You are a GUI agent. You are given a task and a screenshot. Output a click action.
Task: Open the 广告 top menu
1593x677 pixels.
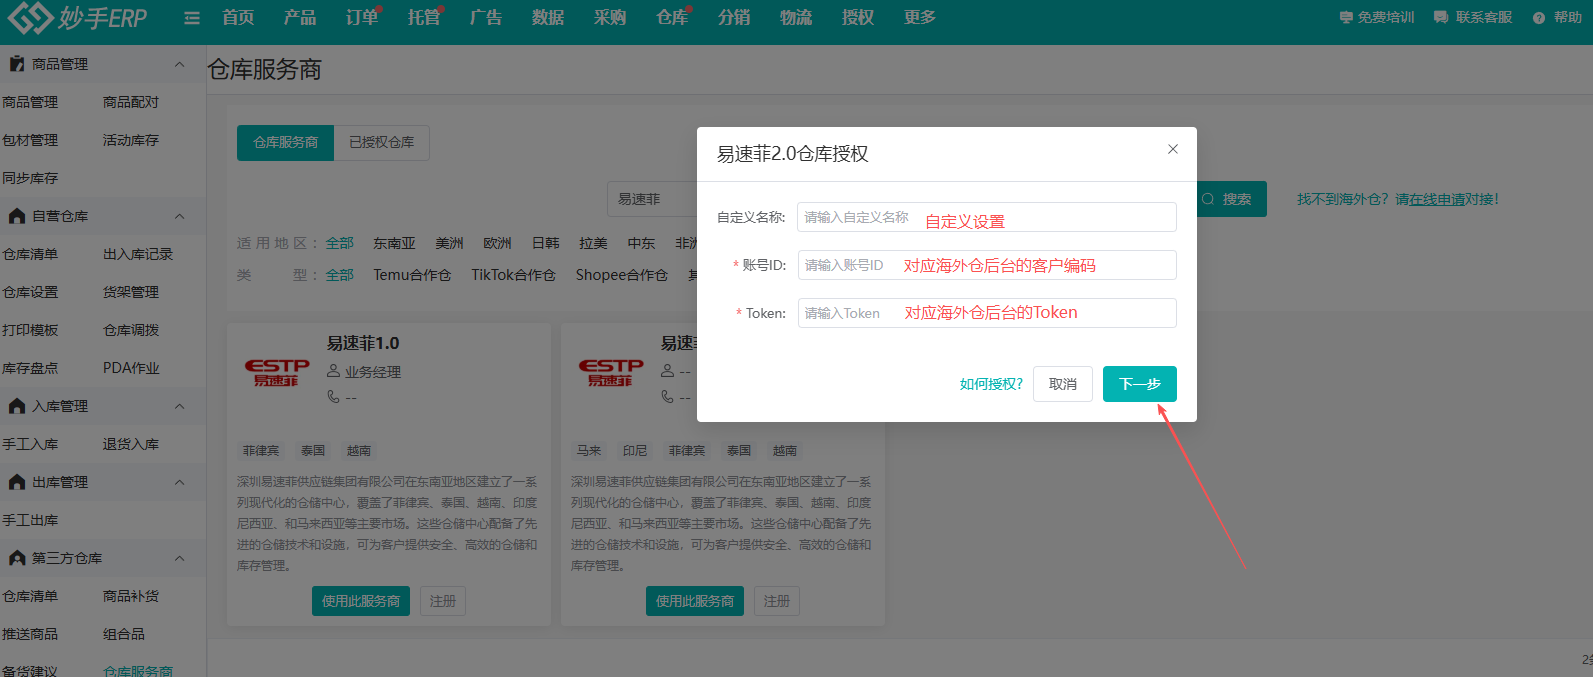click(486, 18)
